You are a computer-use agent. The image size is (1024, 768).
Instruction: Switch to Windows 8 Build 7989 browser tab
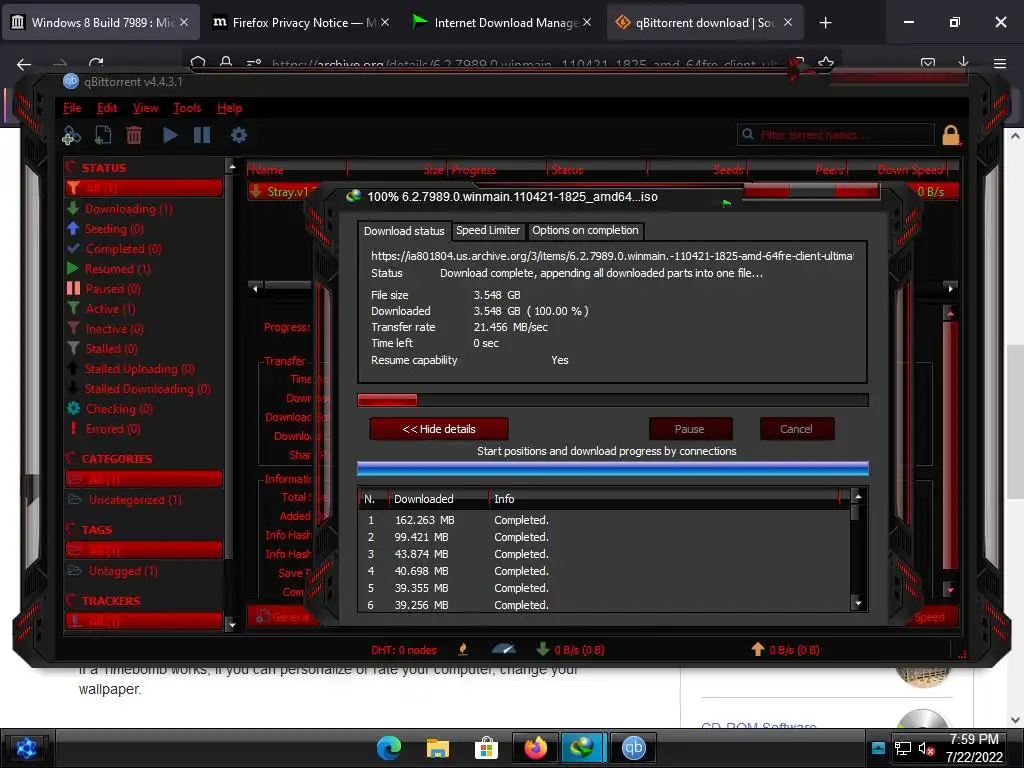(x=99, y=23)
